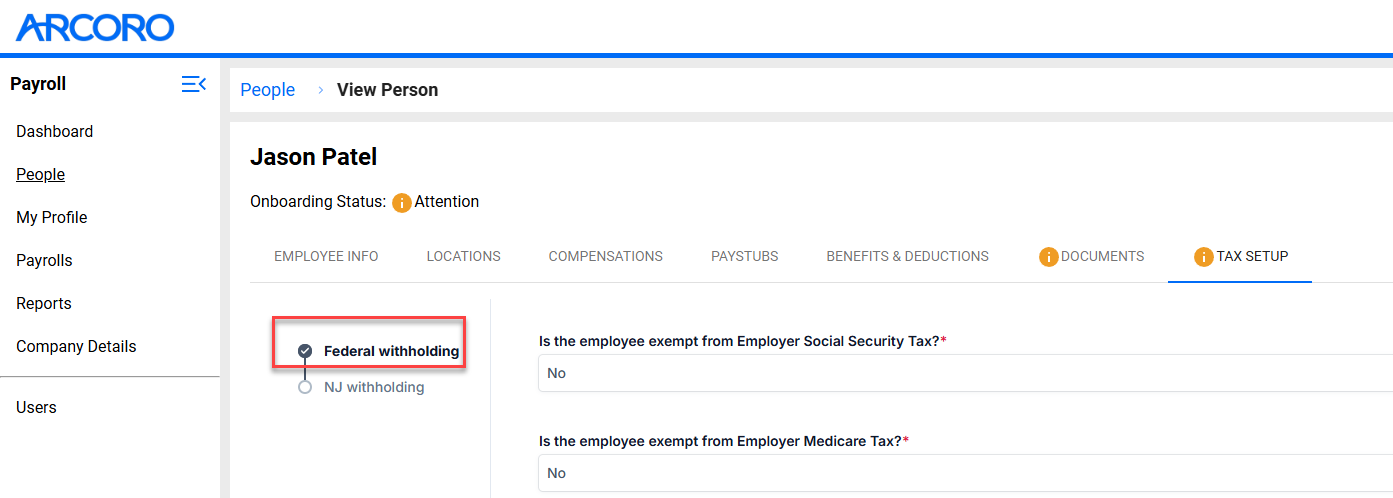Viewport: 1393px width, 498px height.
Task: Click the breadcrumb chevron separator
Action: click(x=321, y=90)
